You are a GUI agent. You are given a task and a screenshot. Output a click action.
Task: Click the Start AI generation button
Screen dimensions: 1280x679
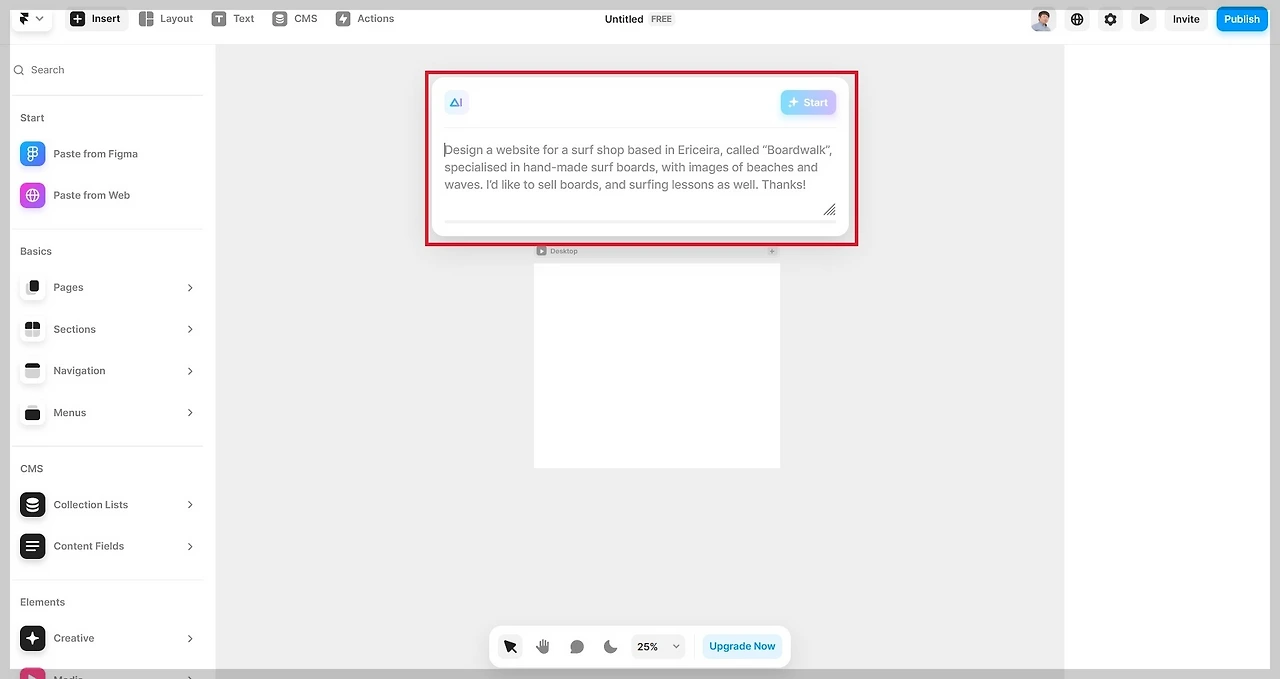(x=808, y=102)
